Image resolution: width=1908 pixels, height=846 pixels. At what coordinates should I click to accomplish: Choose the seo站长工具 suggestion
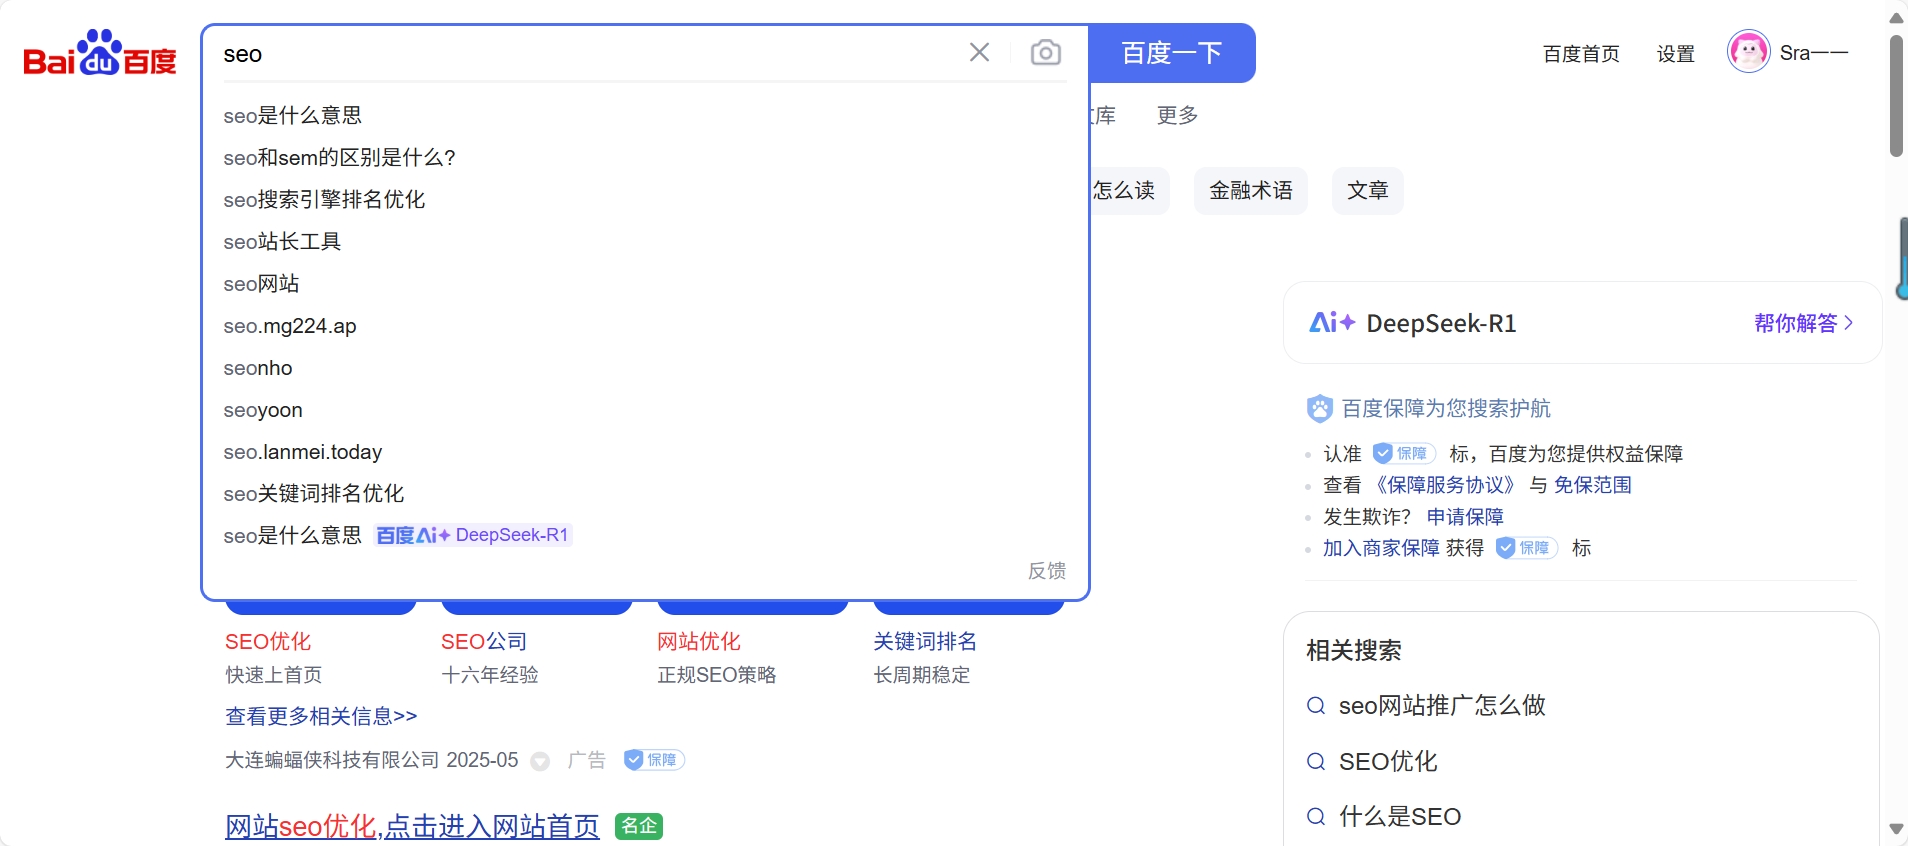282,242
